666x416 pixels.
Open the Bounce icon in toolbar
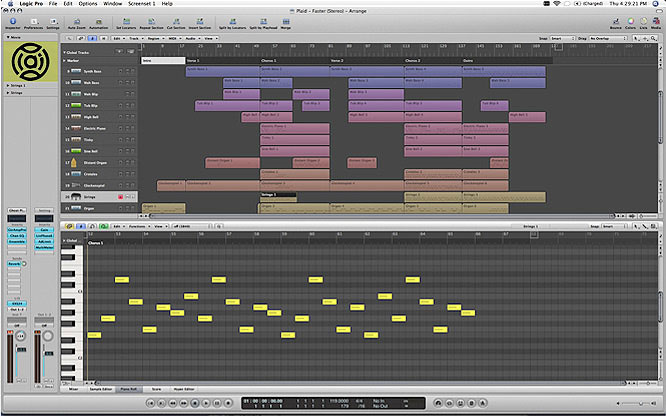[614, 21]
